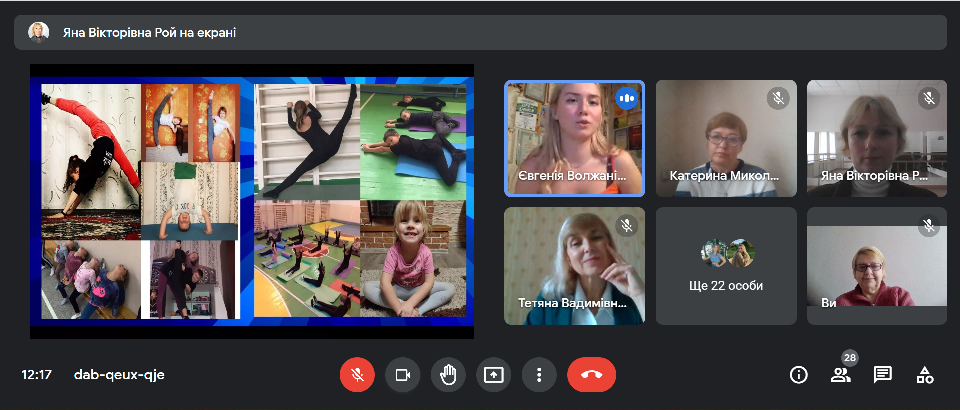Click the 12:17 time display
The image size is (960, 410).
37,375
